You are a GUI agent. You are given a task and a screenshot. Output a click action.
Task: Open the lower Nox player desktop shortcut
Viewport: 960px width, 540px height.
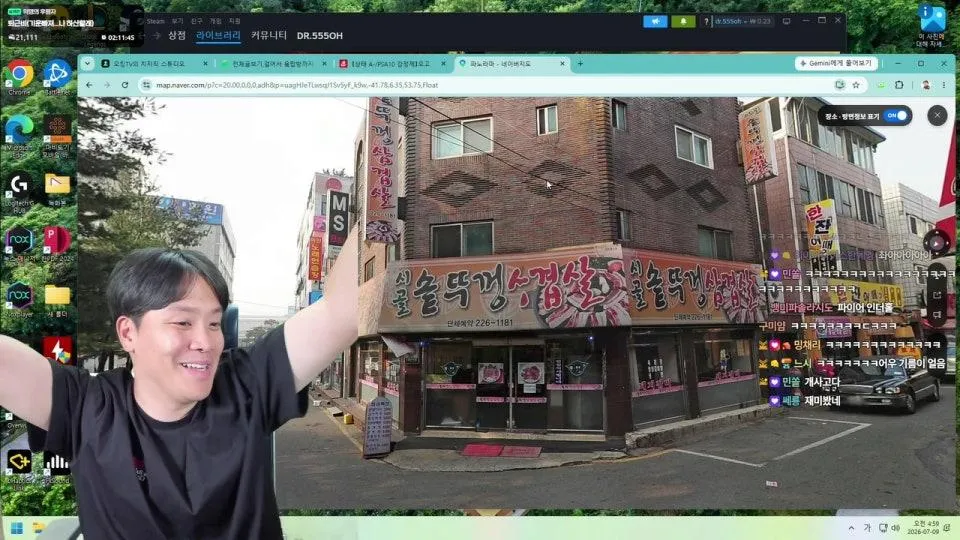tap(20, 299)
